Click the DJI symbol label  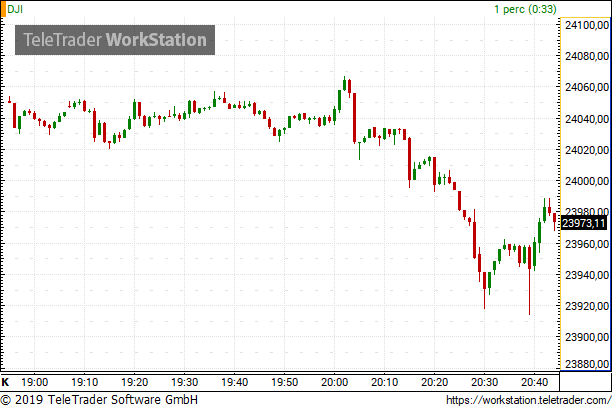[15, 9]
